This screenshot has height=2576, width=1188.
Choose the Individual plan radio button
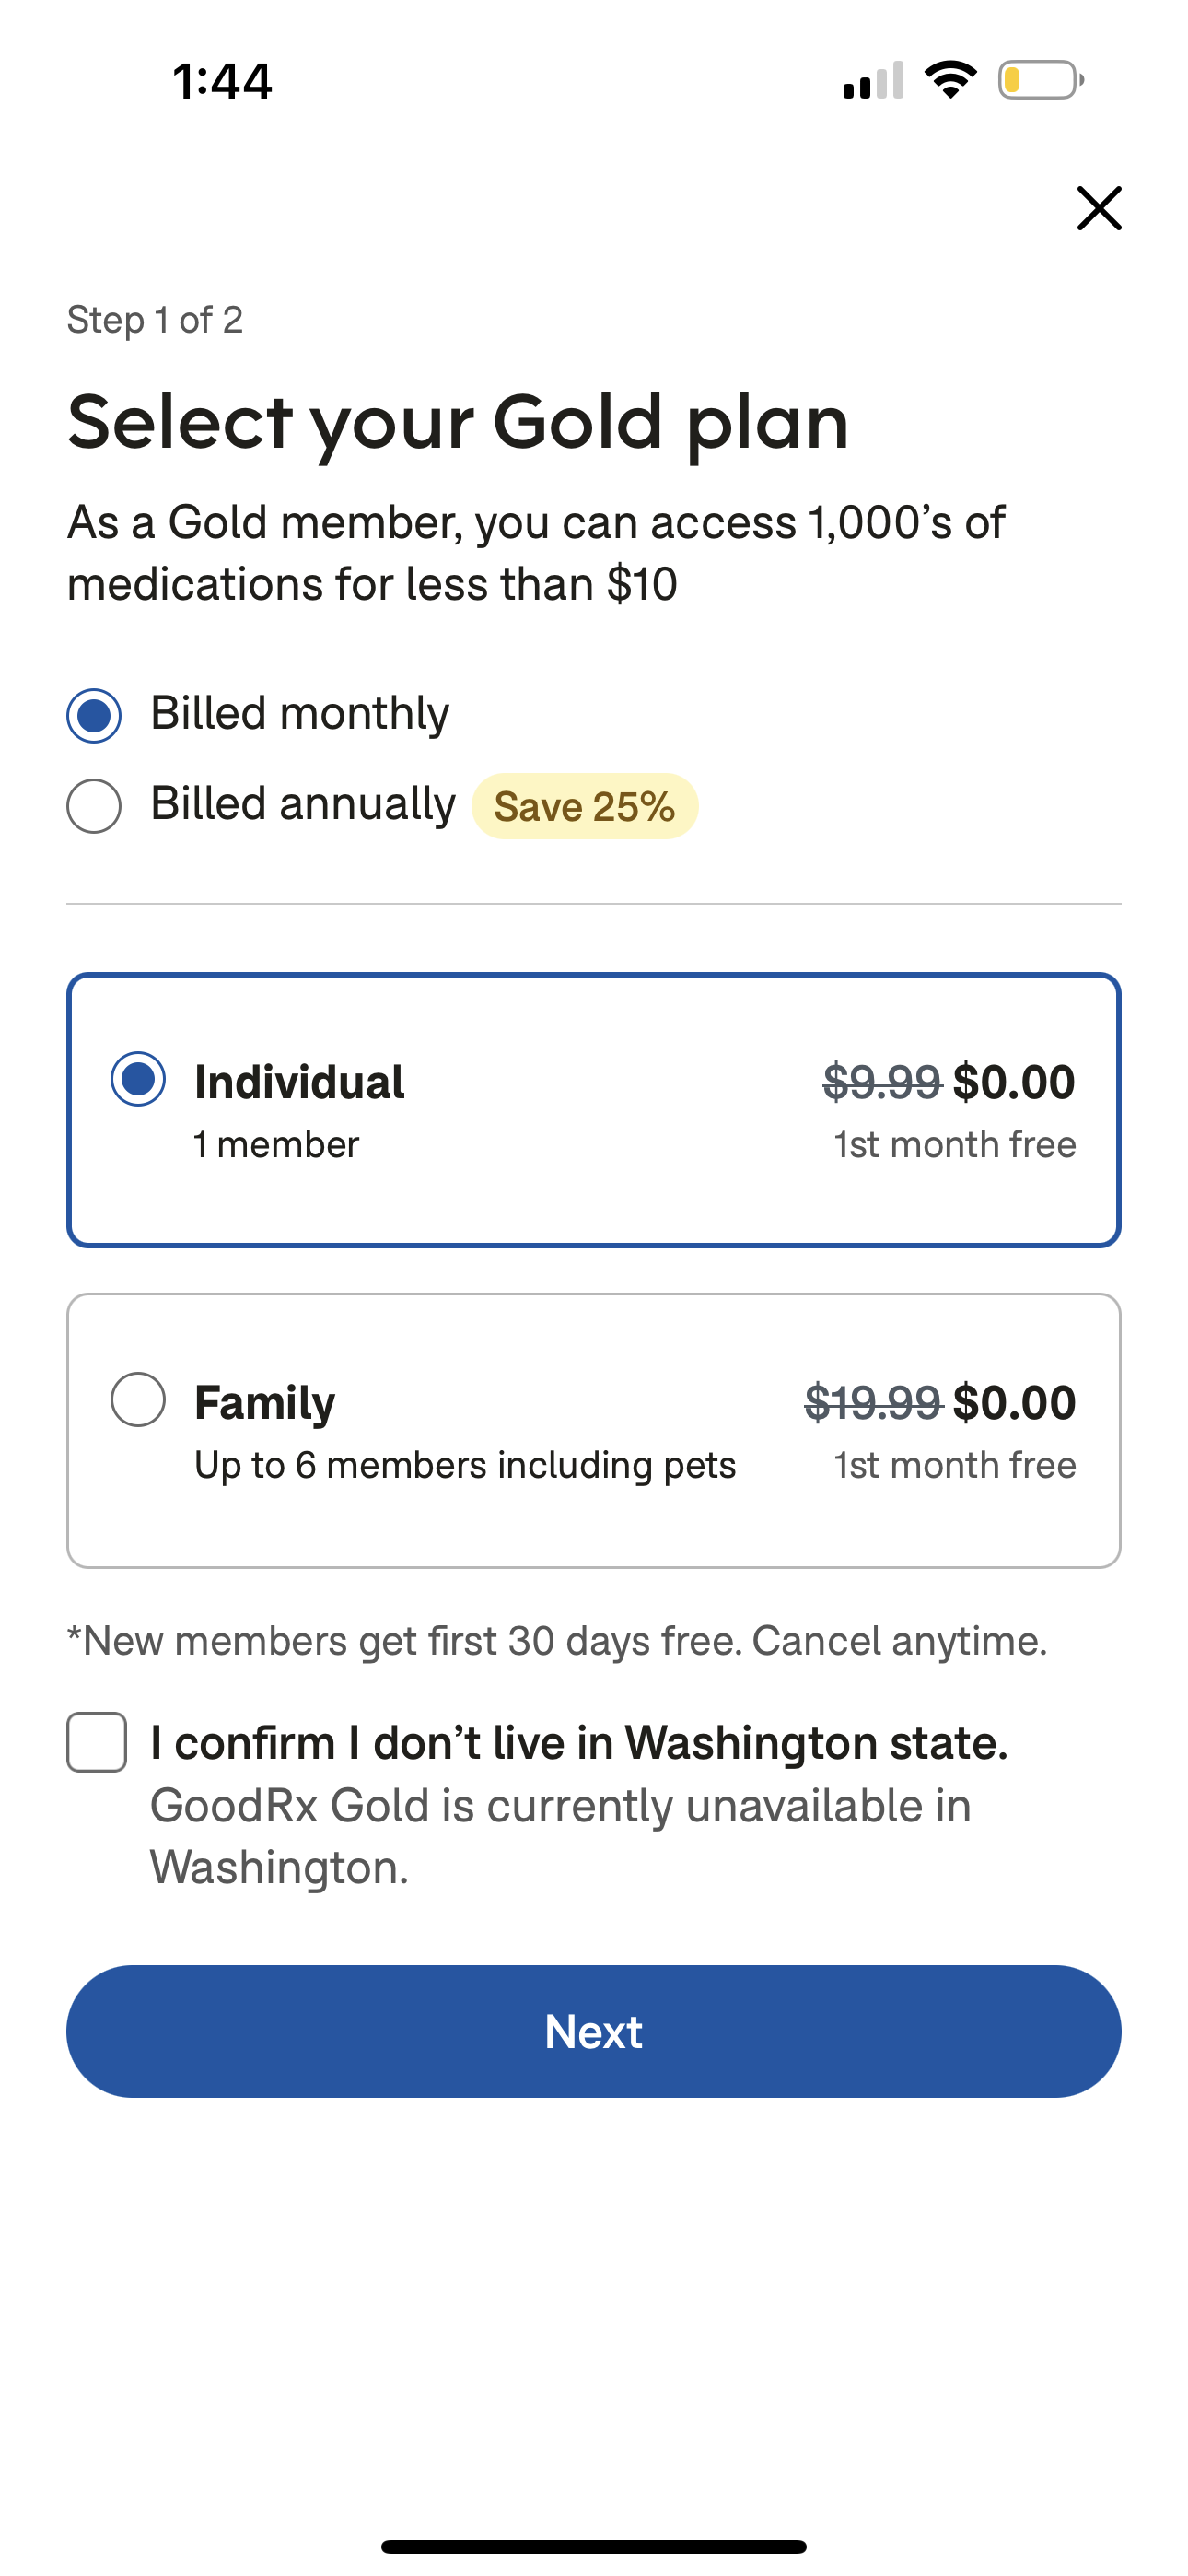(x=138, y=1079)
